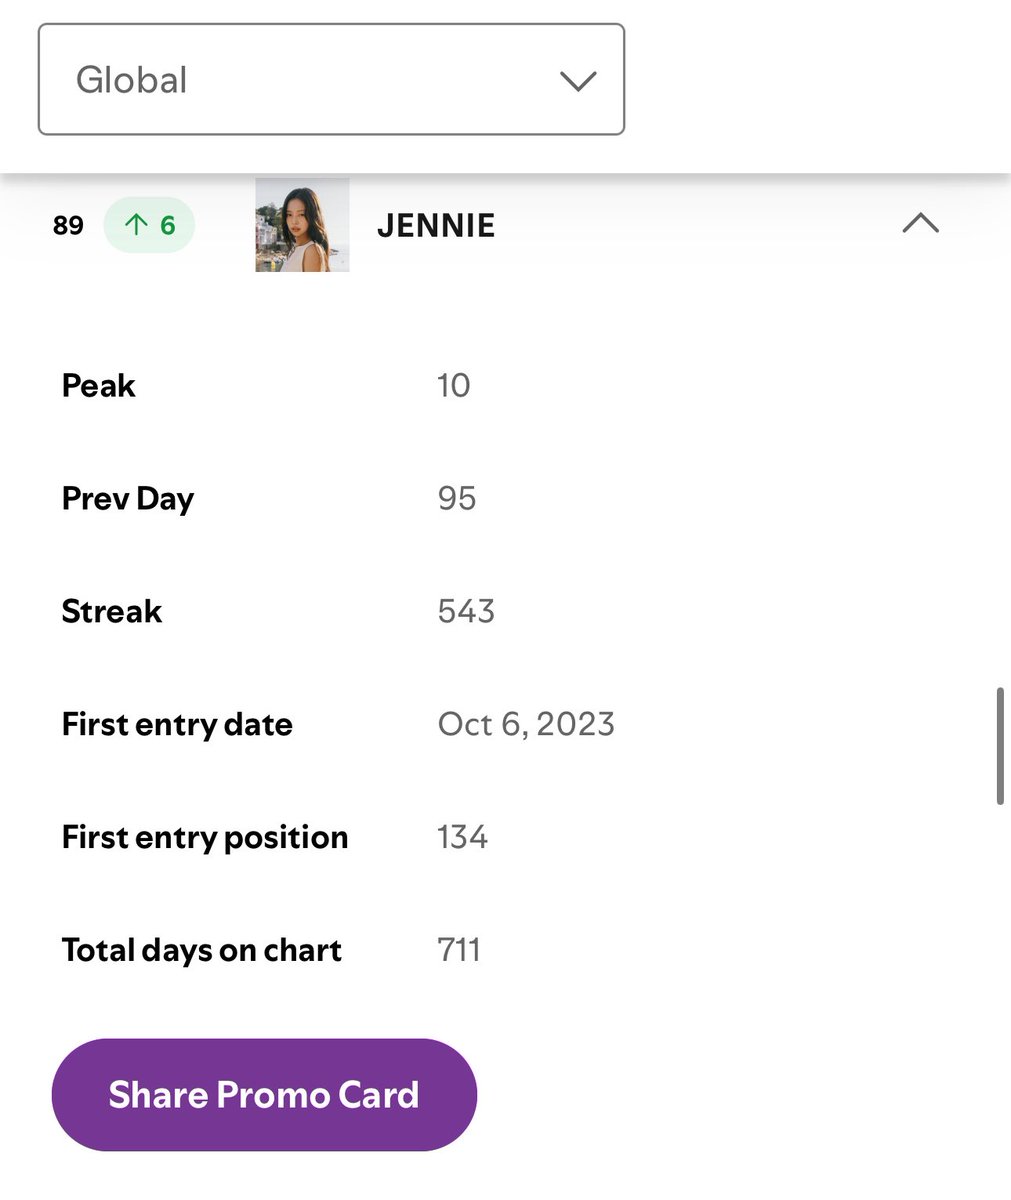Click the dropdown chevron beside Global

coord(578,81)
